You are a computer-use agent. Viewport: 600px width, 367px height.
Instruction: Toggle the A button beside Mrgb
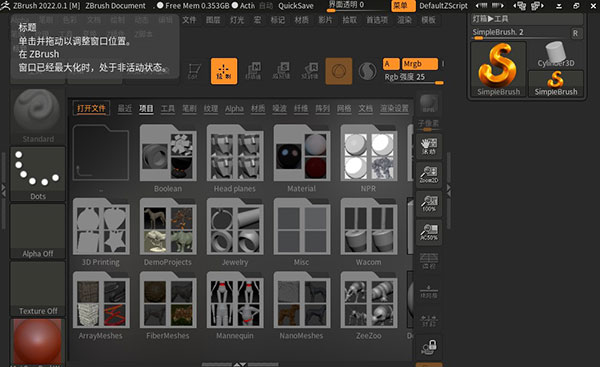(391, 64)
